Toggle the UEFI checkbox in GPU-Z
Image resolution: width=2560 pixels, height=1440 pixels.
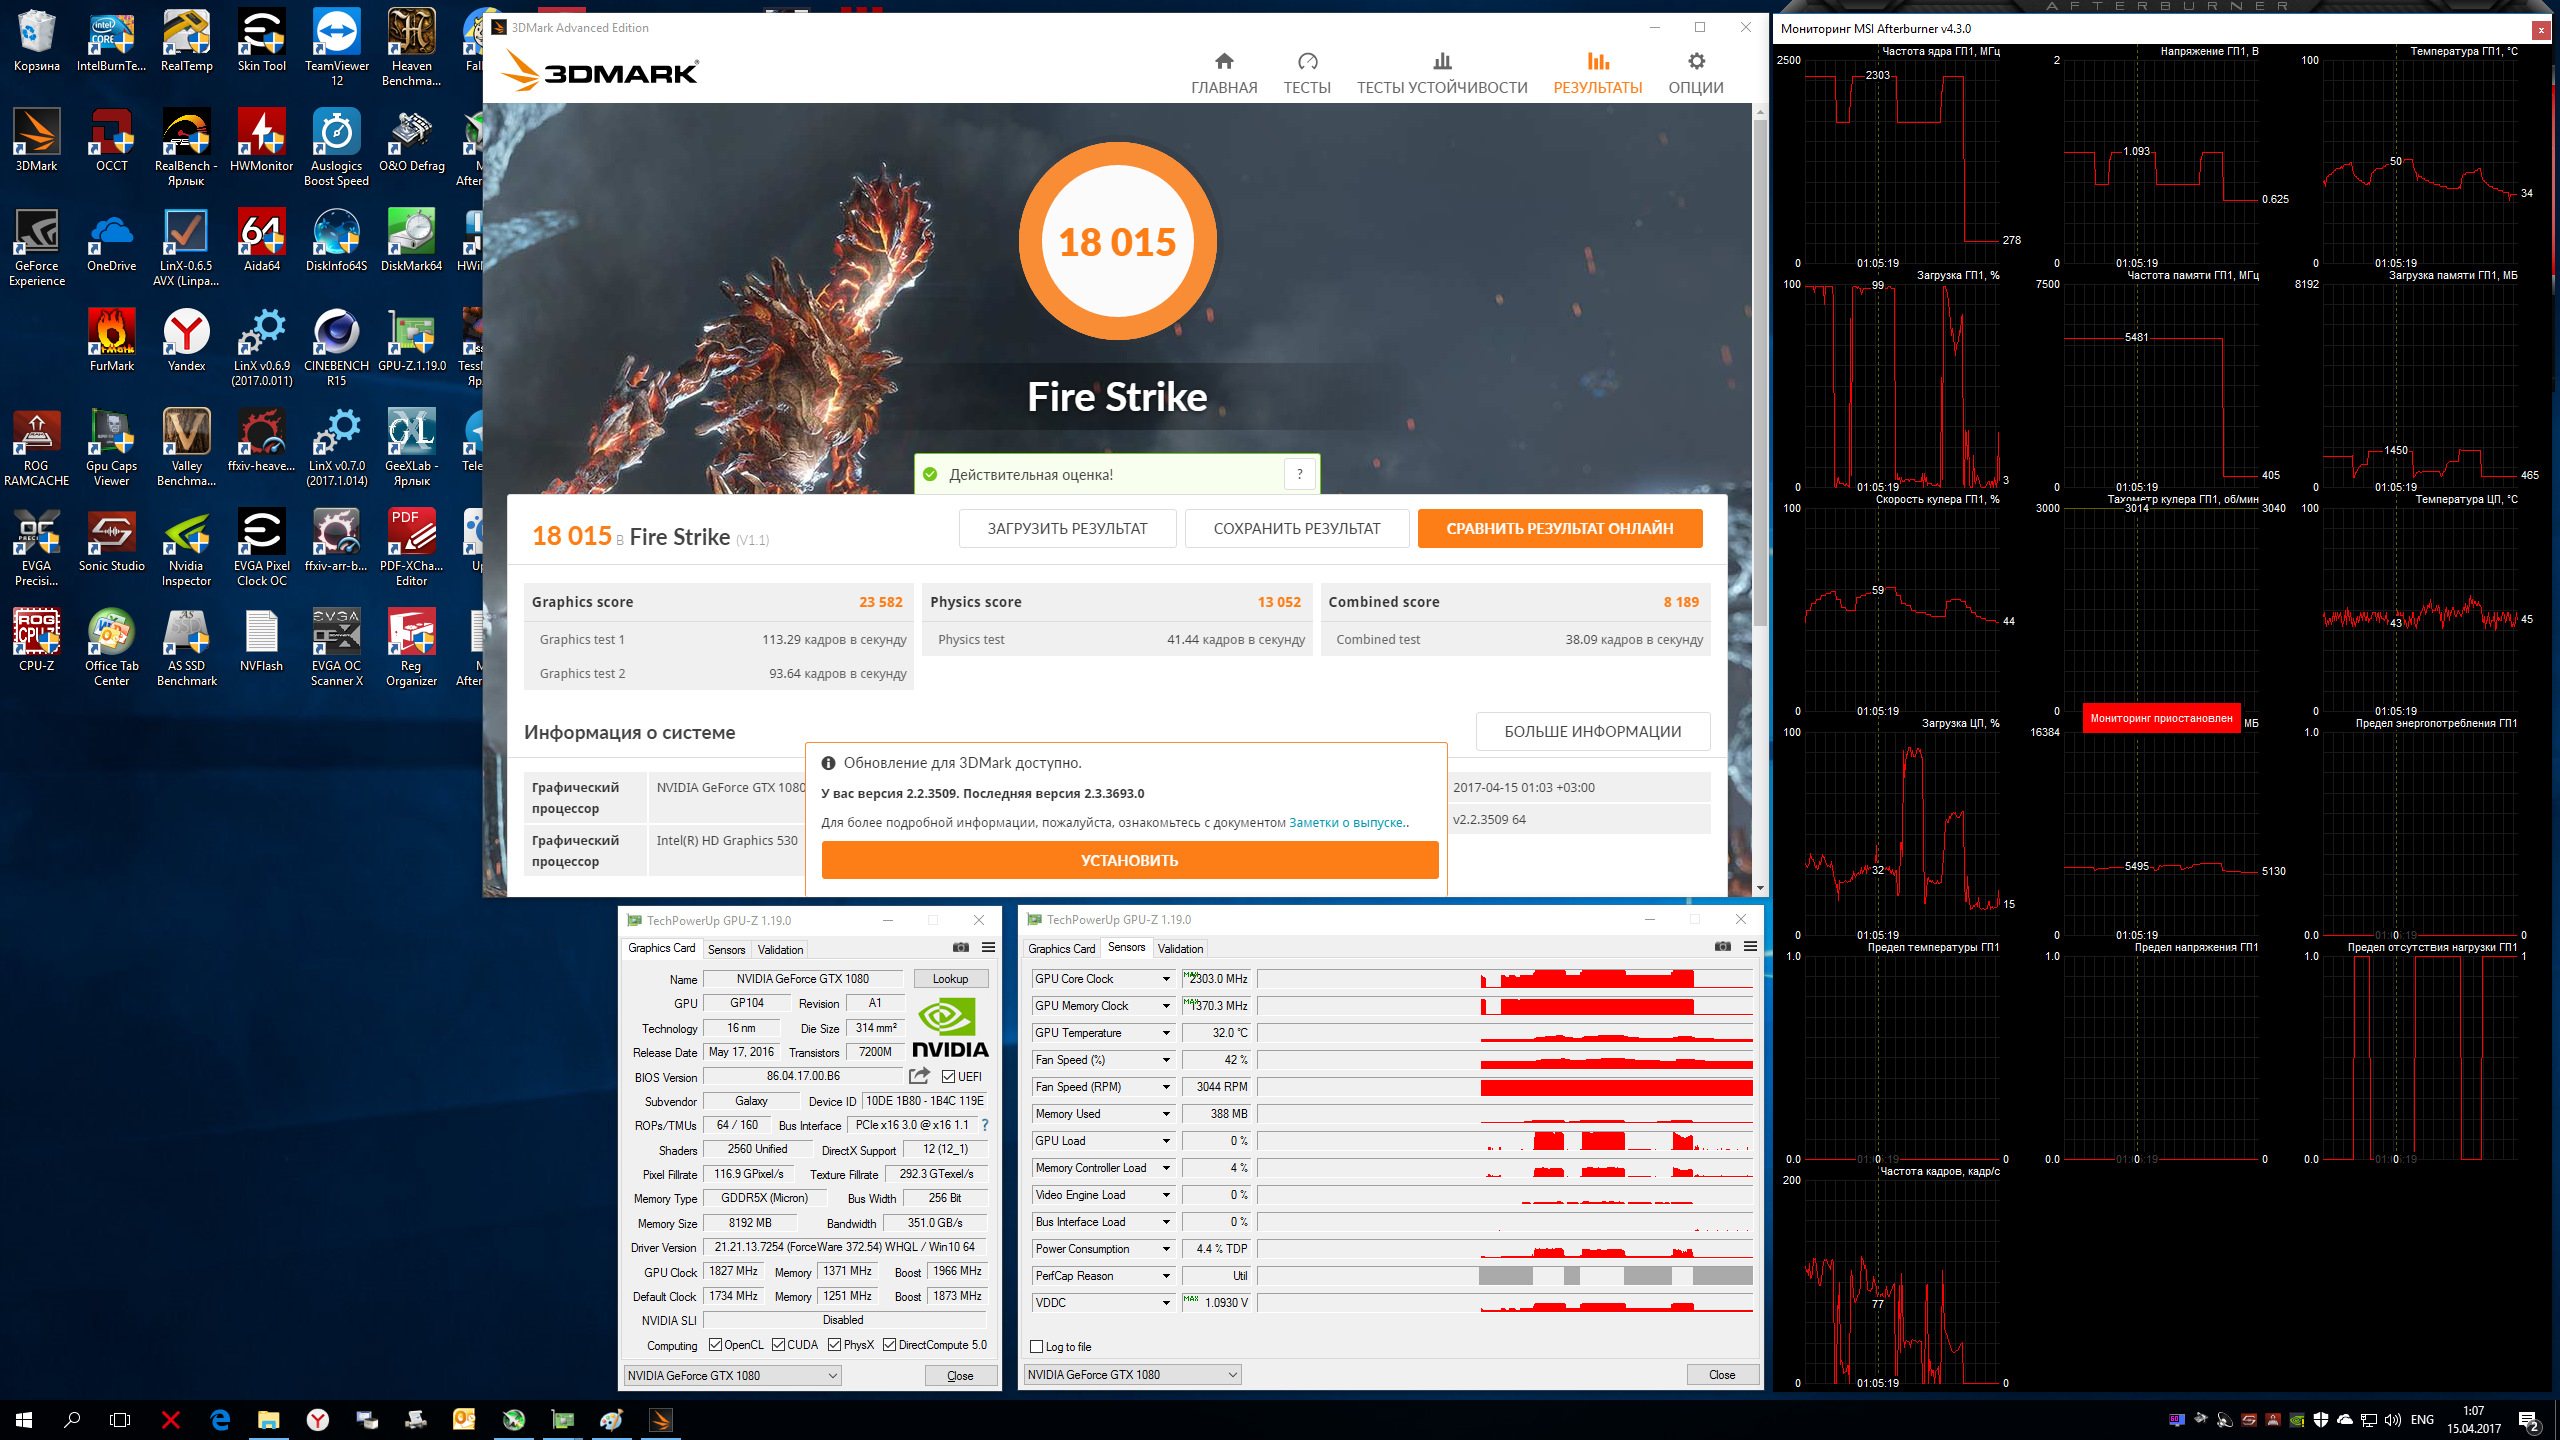point(948,1077)
